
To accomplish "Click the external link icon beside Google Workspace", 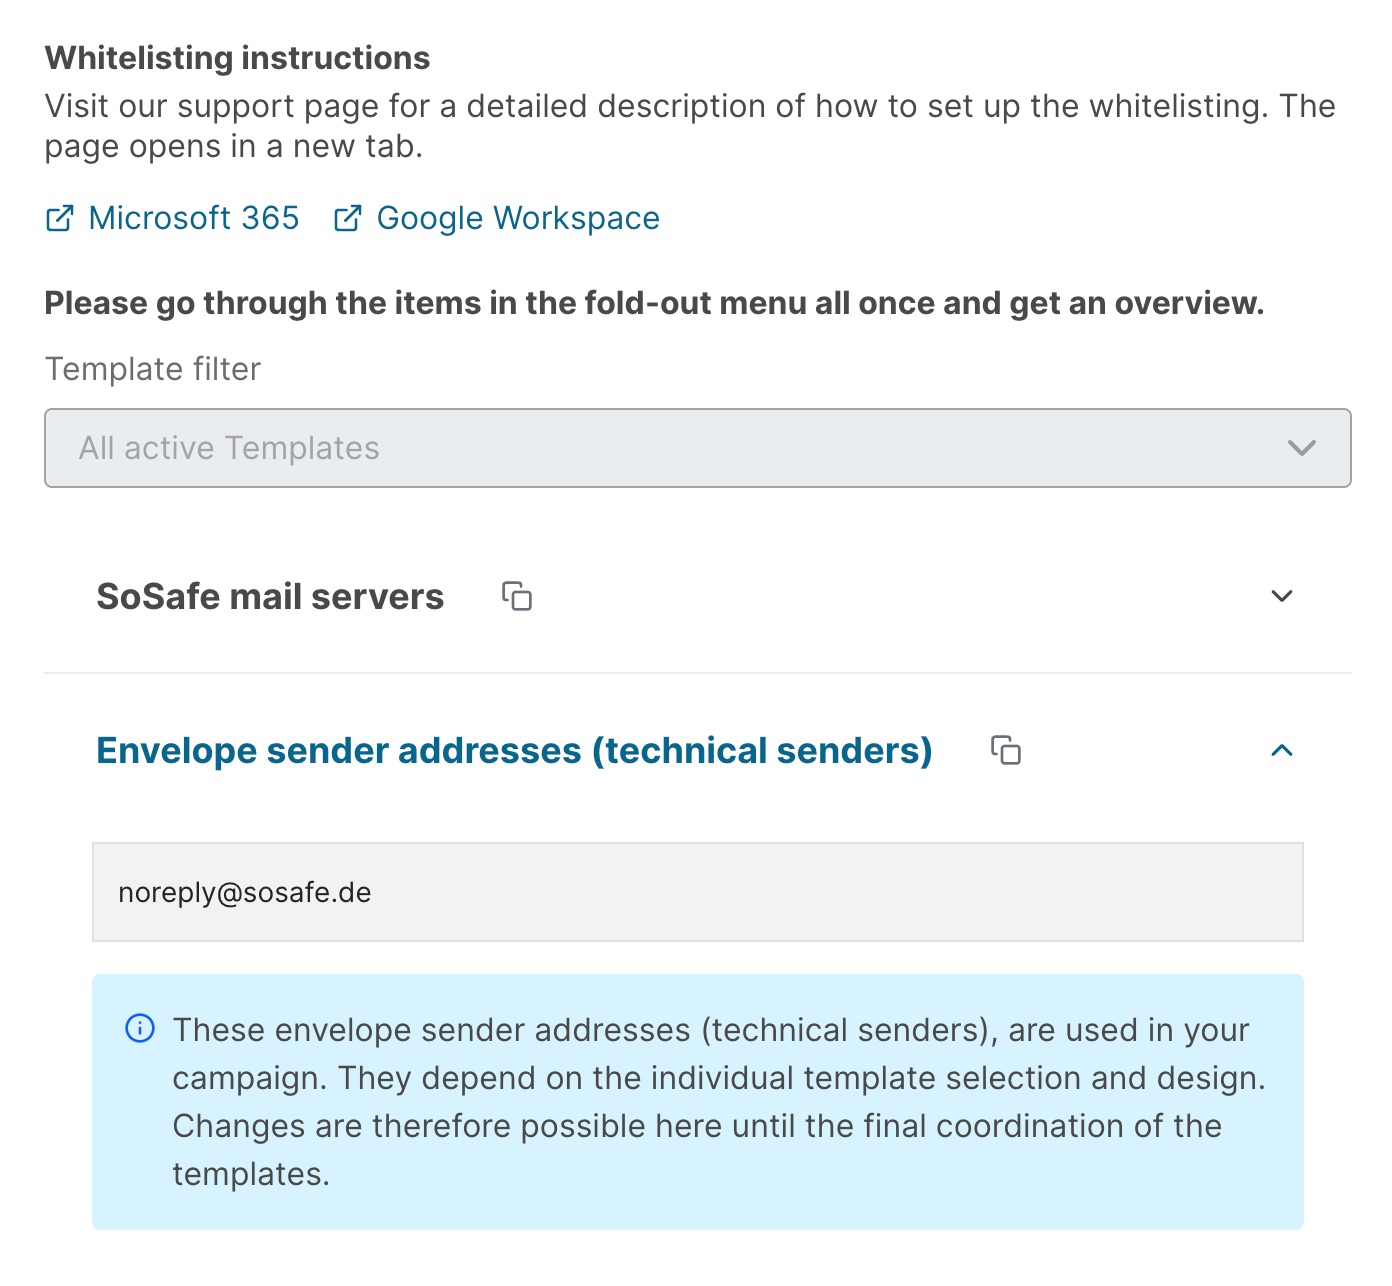I will pos(346,218).
